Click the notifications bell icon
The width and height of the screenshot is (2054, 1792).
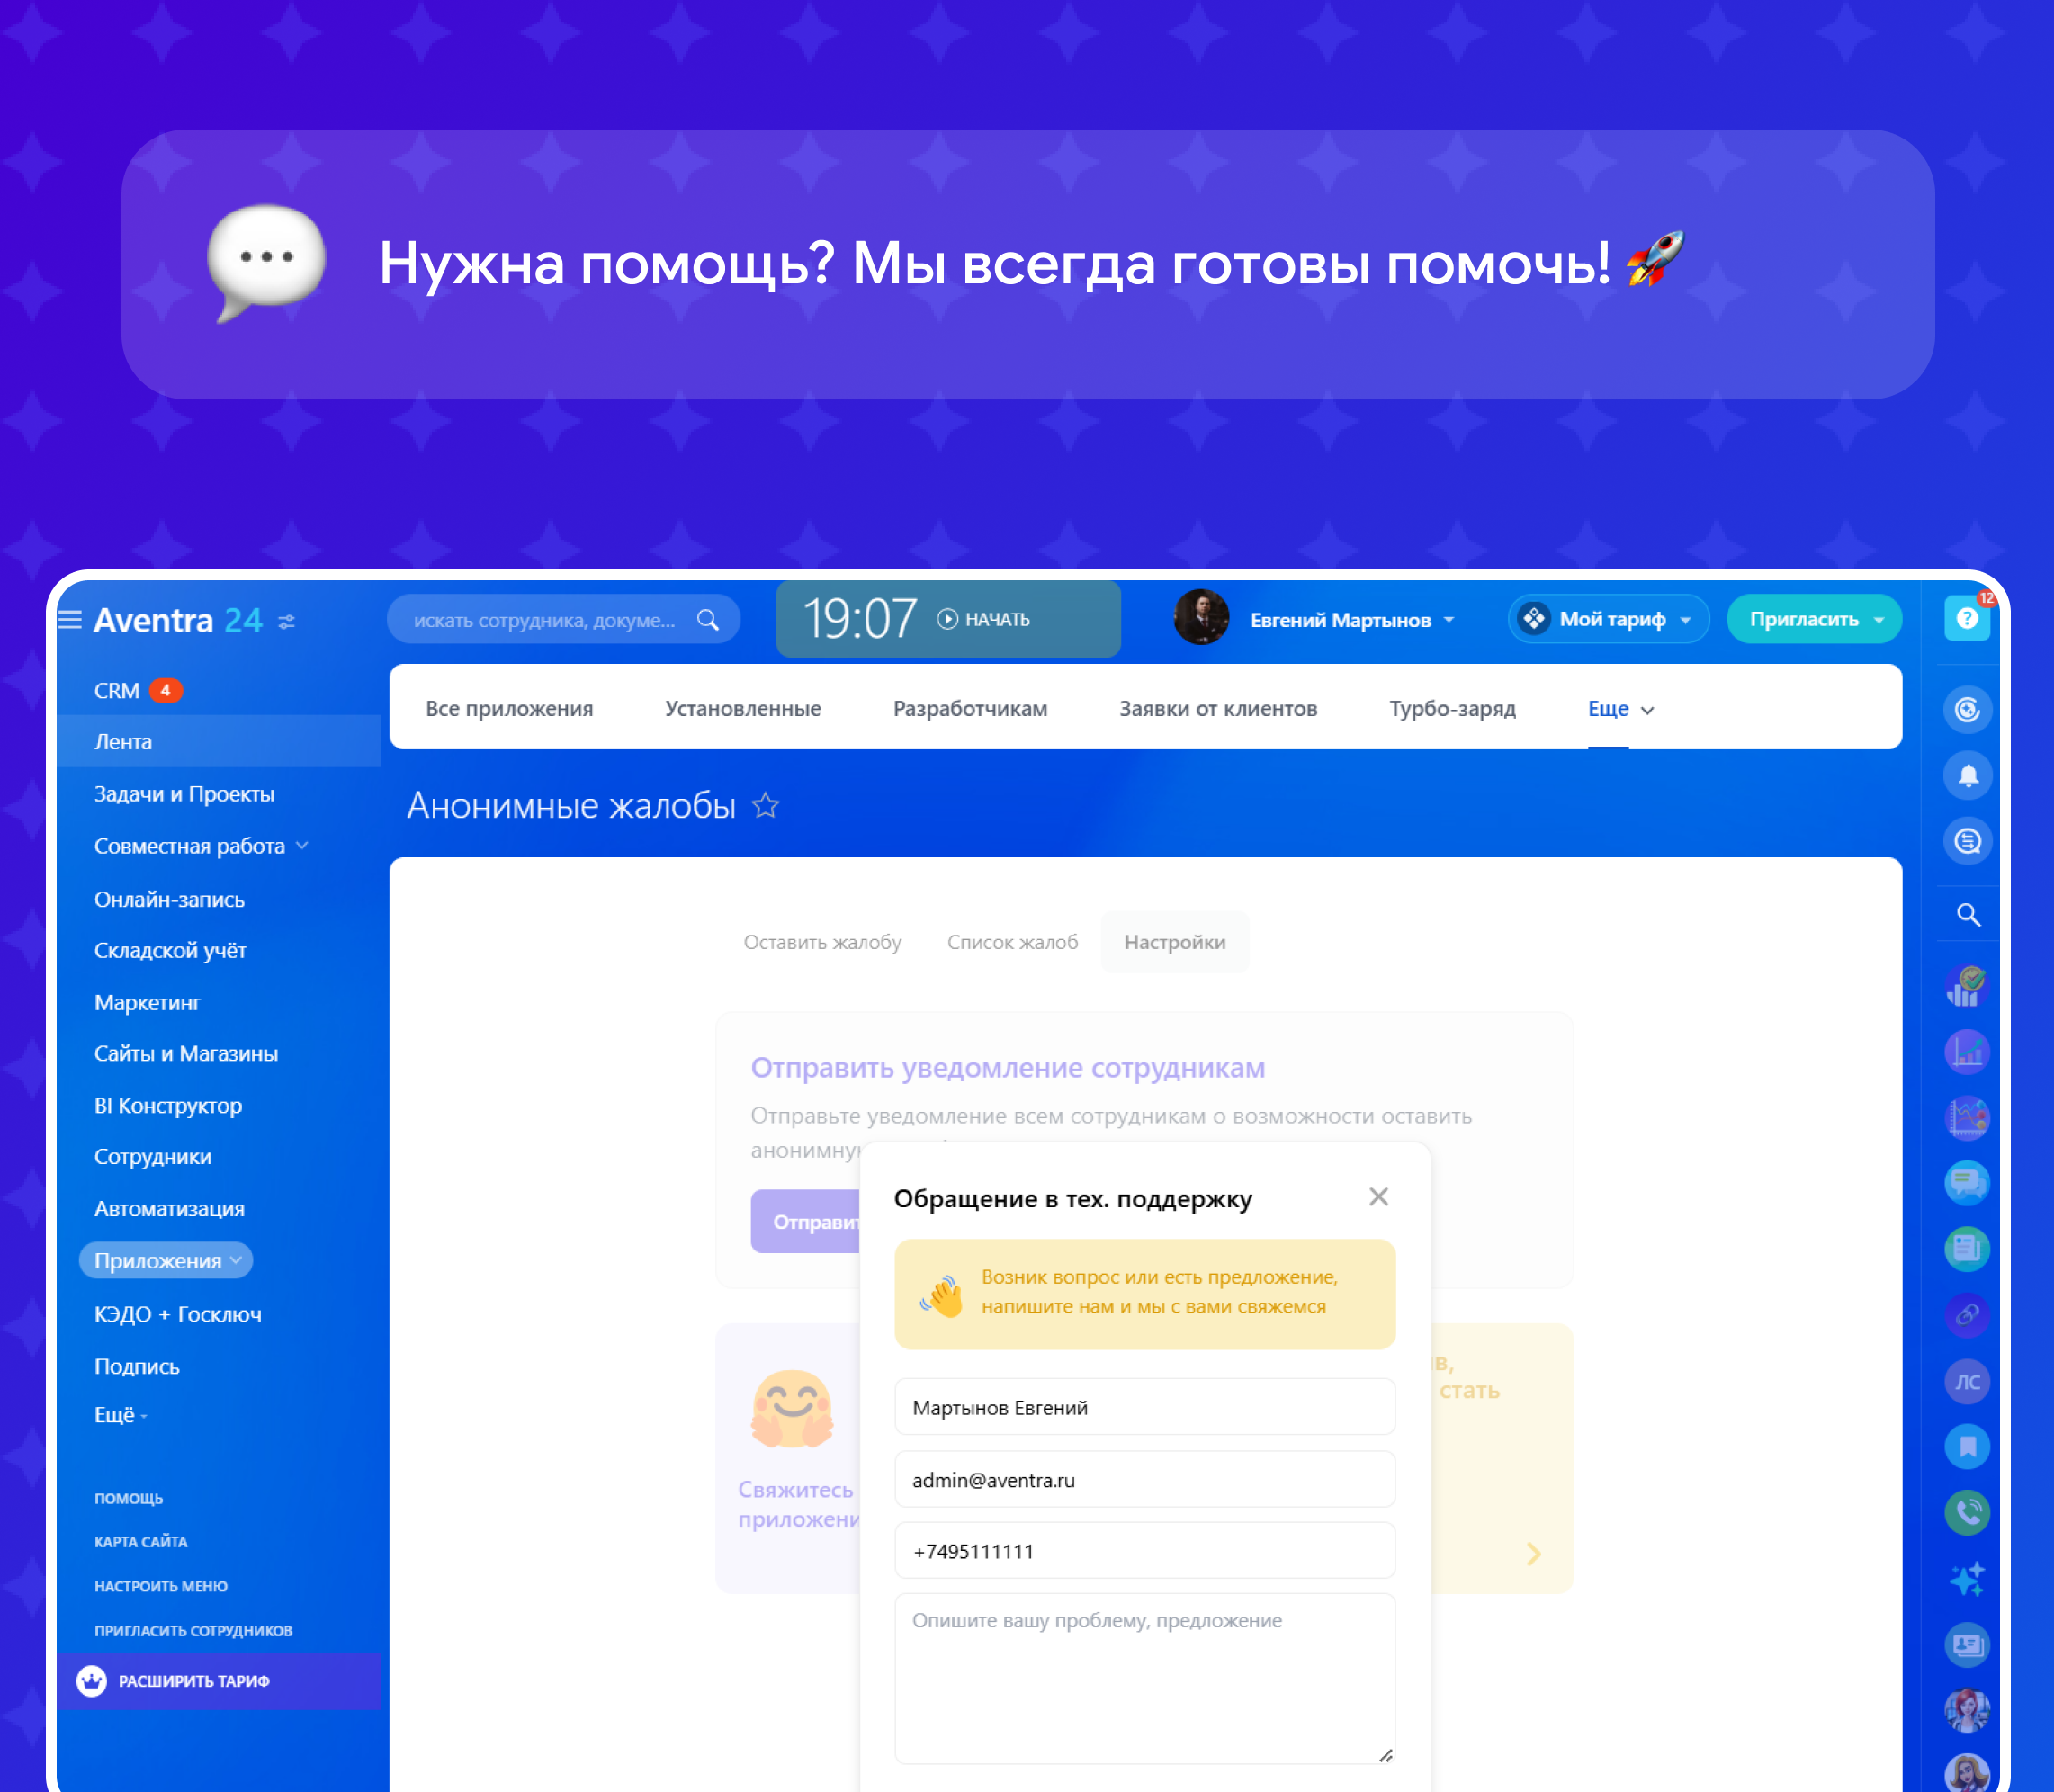click(x=1967, y=776)
